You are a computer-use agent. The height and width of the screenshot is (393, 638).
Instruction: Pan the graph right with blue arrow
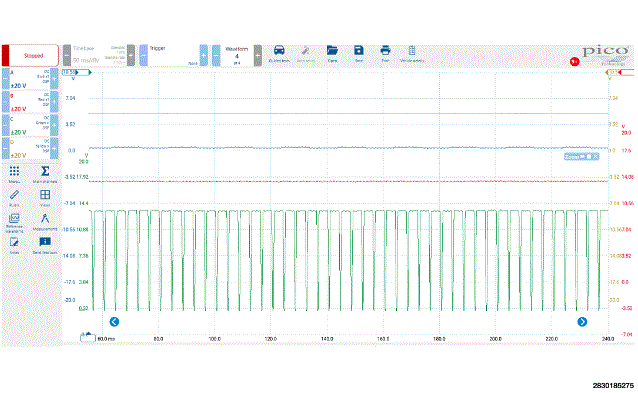point(582,322)
